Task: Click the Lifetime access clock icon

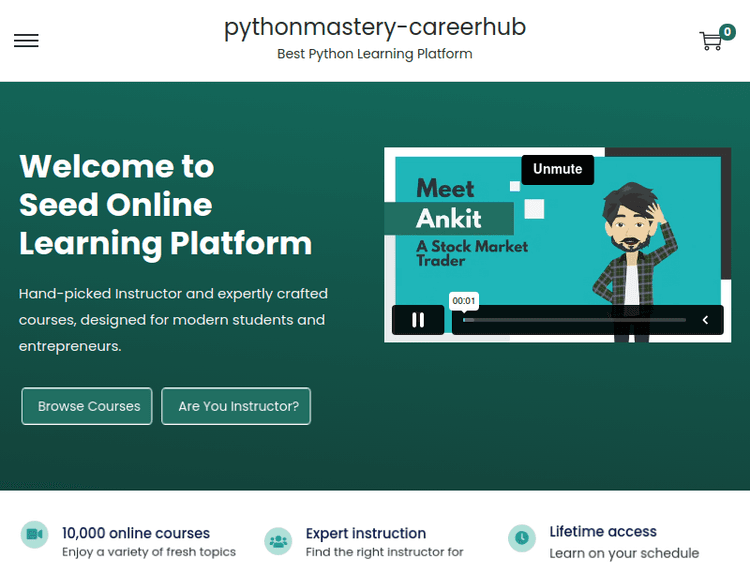Action: click(522, 538)
